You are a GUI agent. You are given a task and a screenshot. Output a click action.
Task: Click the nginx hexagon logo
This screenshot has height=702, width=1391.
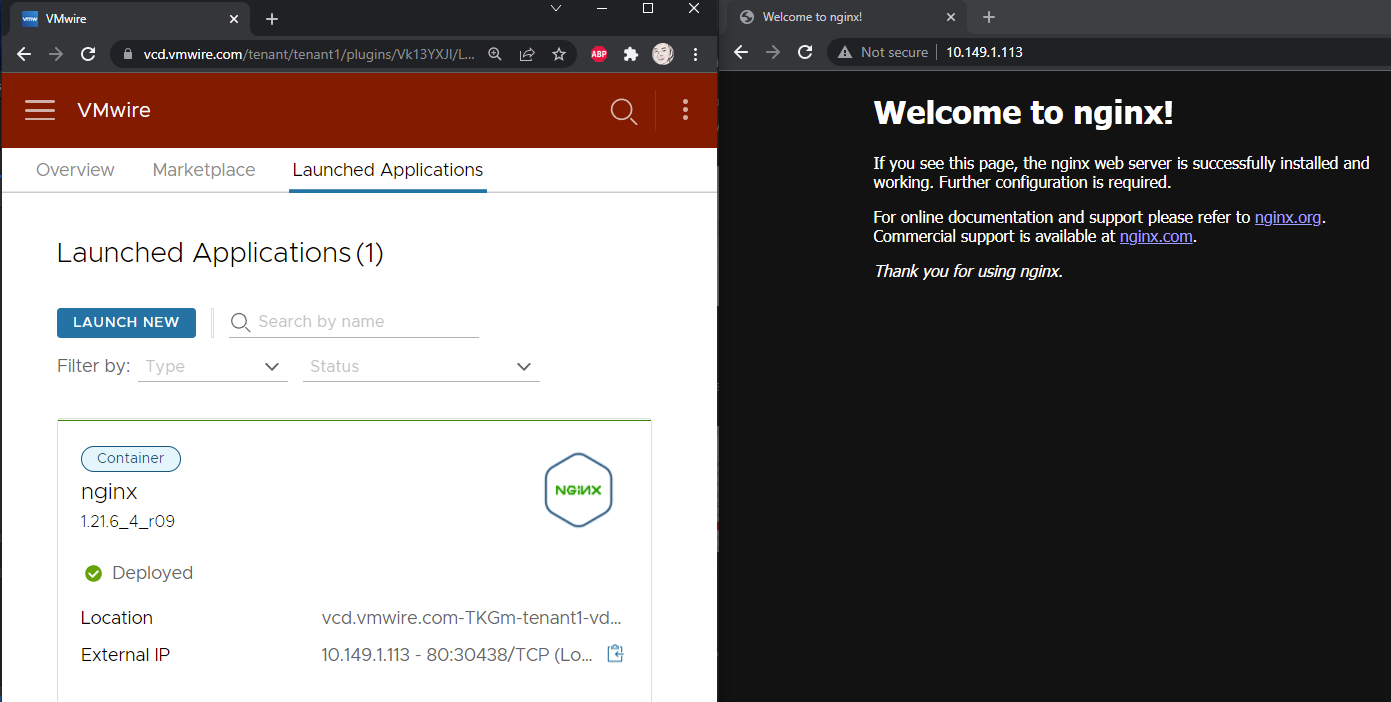click(x=578, y=490)
